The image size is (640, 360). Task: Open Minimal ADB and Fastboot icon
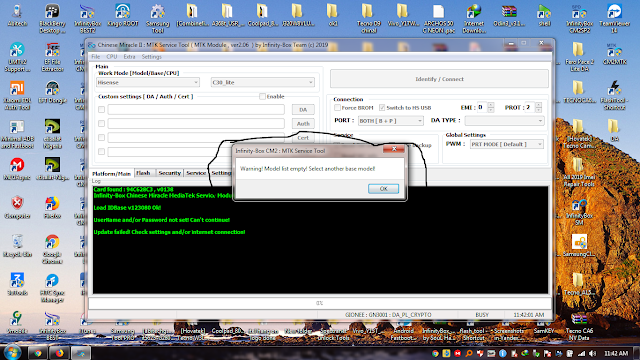[17, 133]
